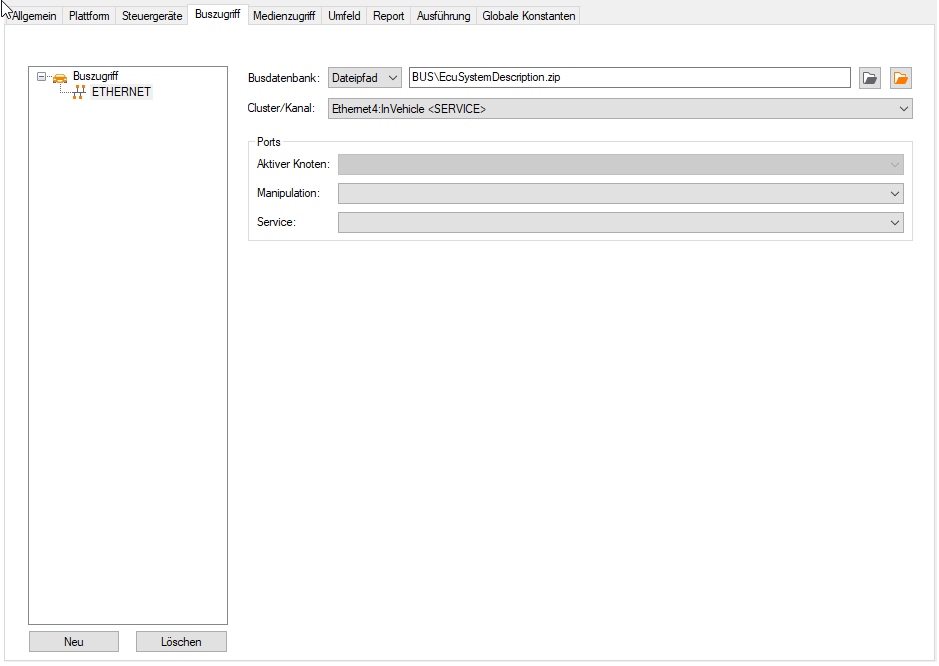Click the gray folder browse icon
This screenshot has width=939, height=666.
click(870, 78)
